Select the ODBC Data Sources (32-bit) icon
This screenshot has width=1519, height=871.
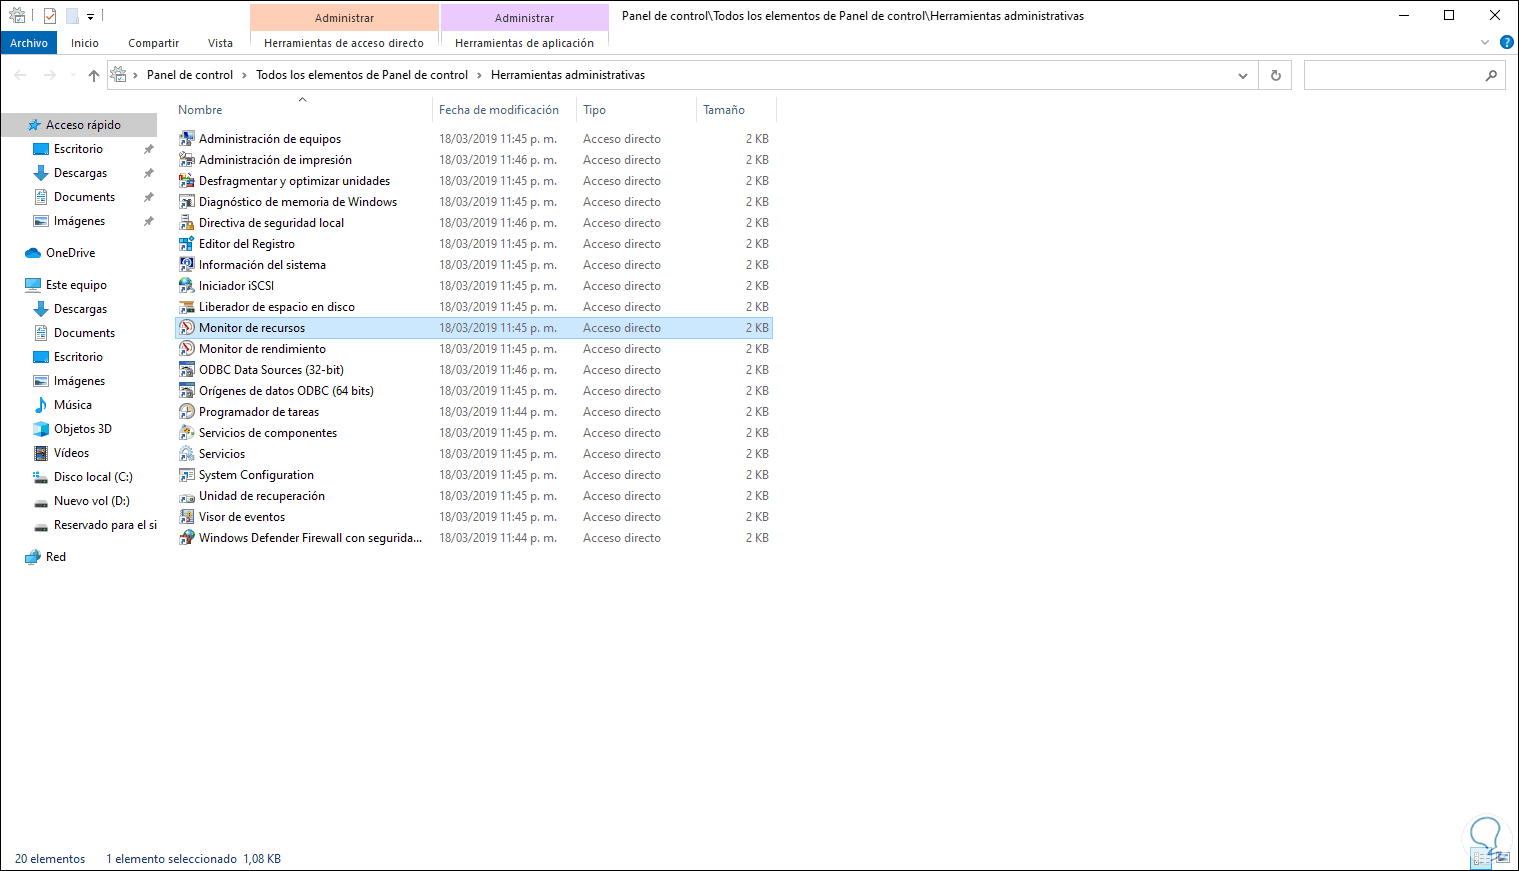[x=187, y=370]
